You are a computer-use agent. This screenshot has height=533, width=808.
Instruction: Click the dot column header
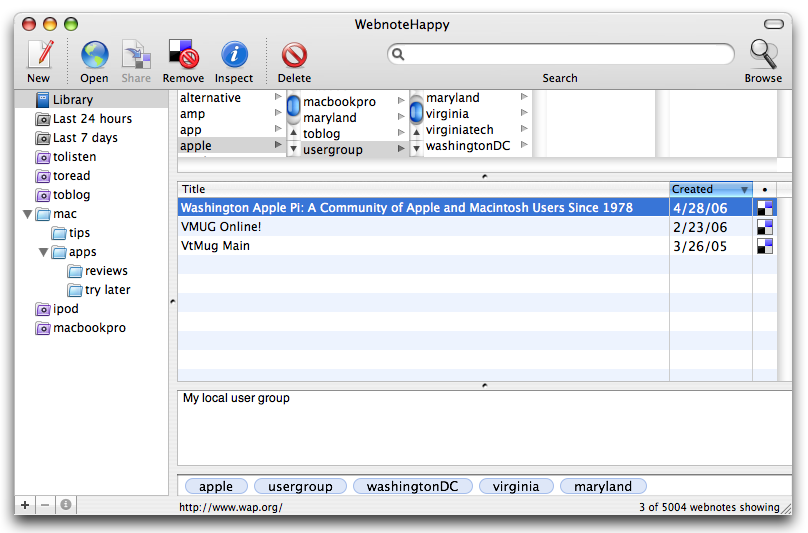click(x=765, y=189)
